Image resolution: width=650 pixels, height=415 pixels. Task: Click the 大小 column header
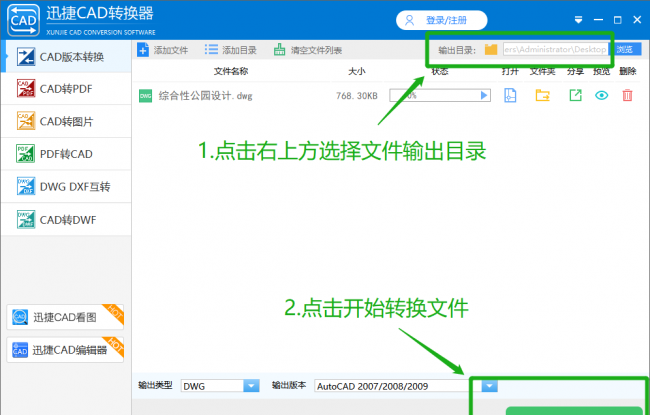click(x=357, y=71)
